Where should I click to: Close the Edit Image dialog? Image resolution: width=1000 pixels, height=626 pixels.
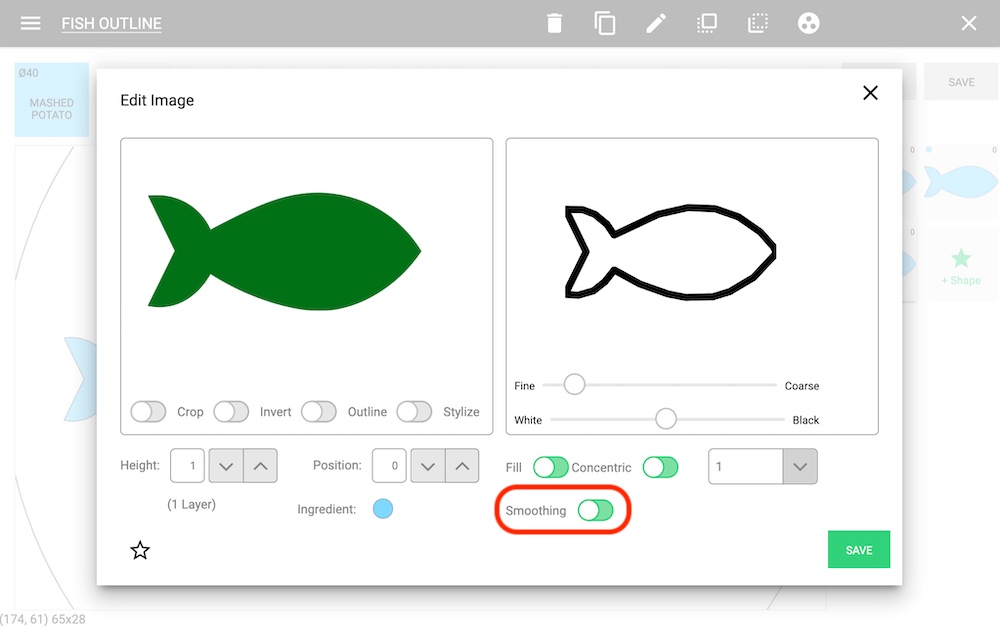click(870, 93)
